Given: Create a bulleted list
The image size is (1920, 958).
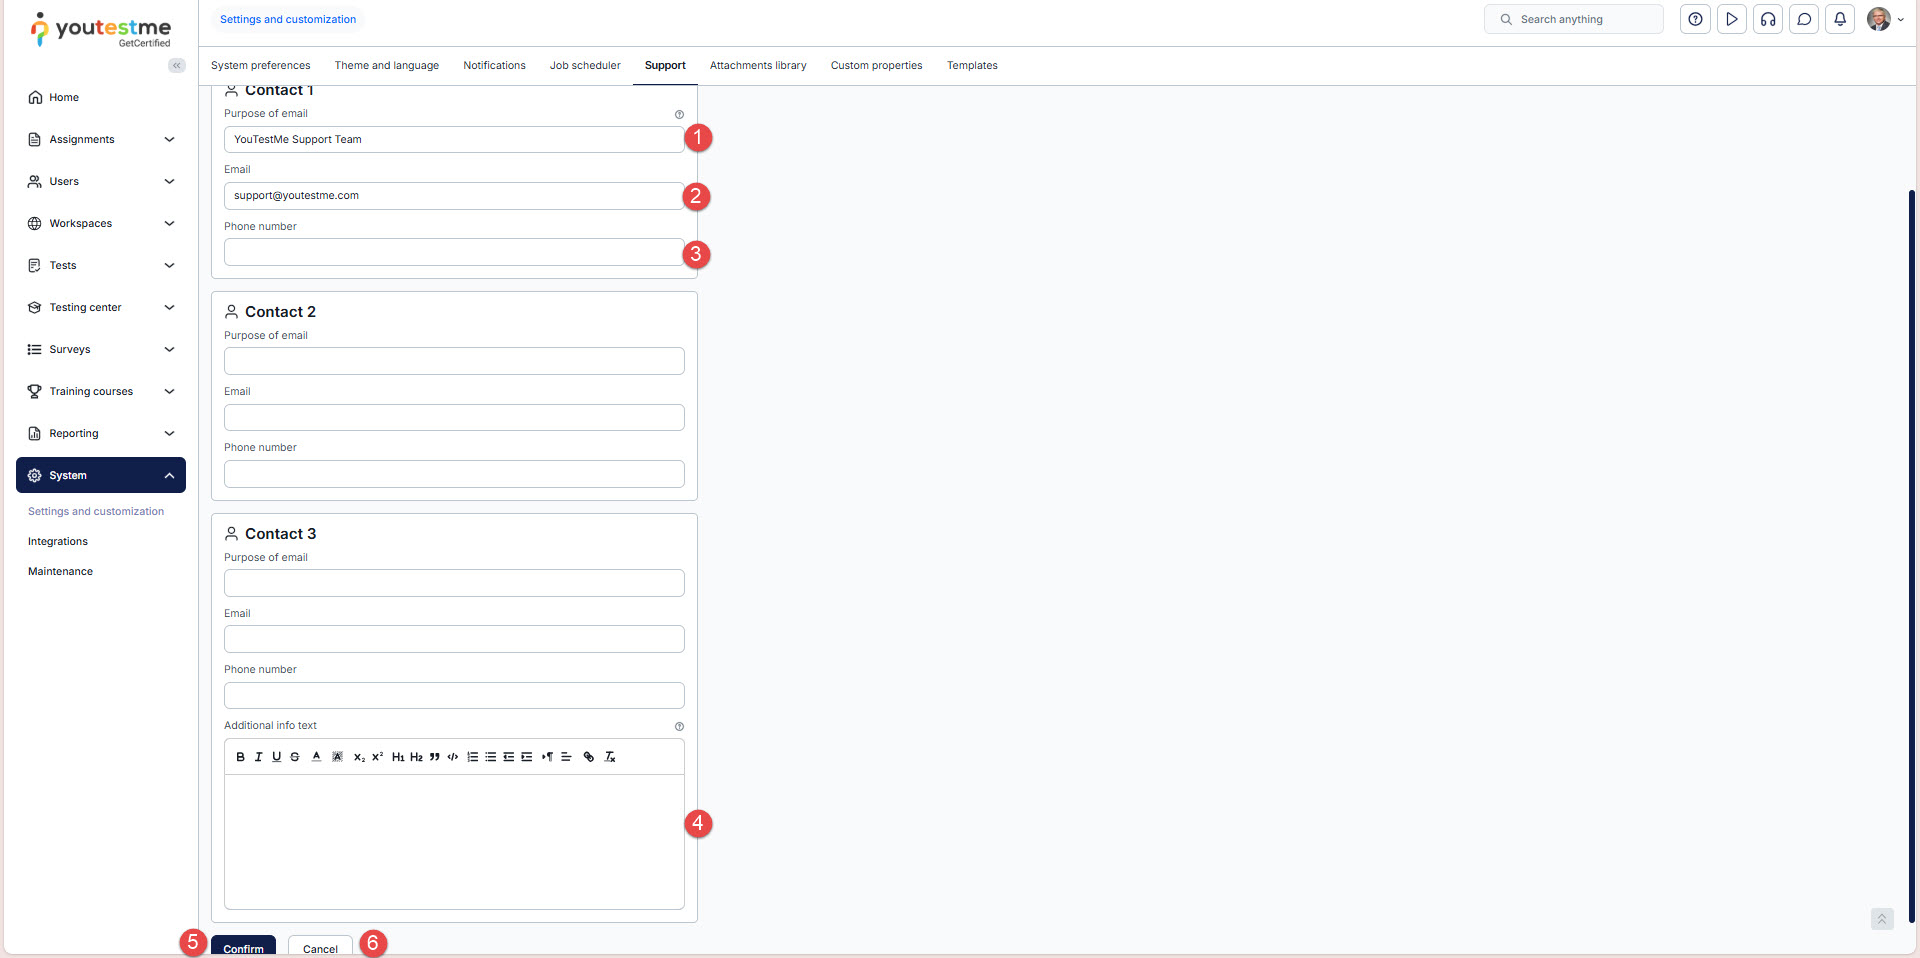Looking at the screenshot, I should pyautogui.click(x=491, y=757).
